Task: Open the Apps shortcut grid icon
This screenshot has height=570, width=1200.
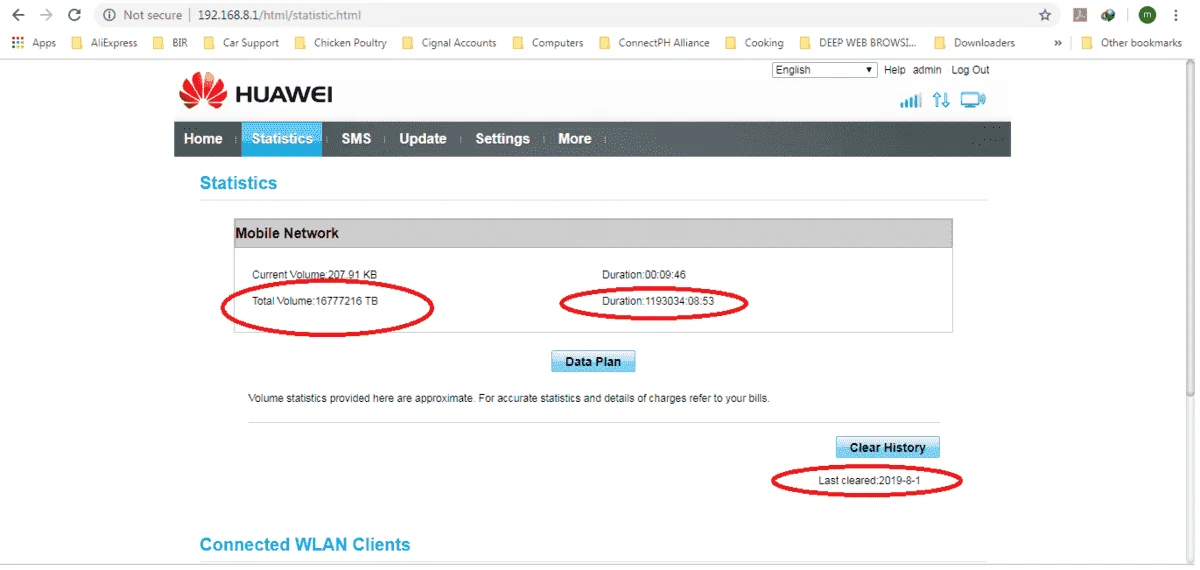Action: coord(18,43)
